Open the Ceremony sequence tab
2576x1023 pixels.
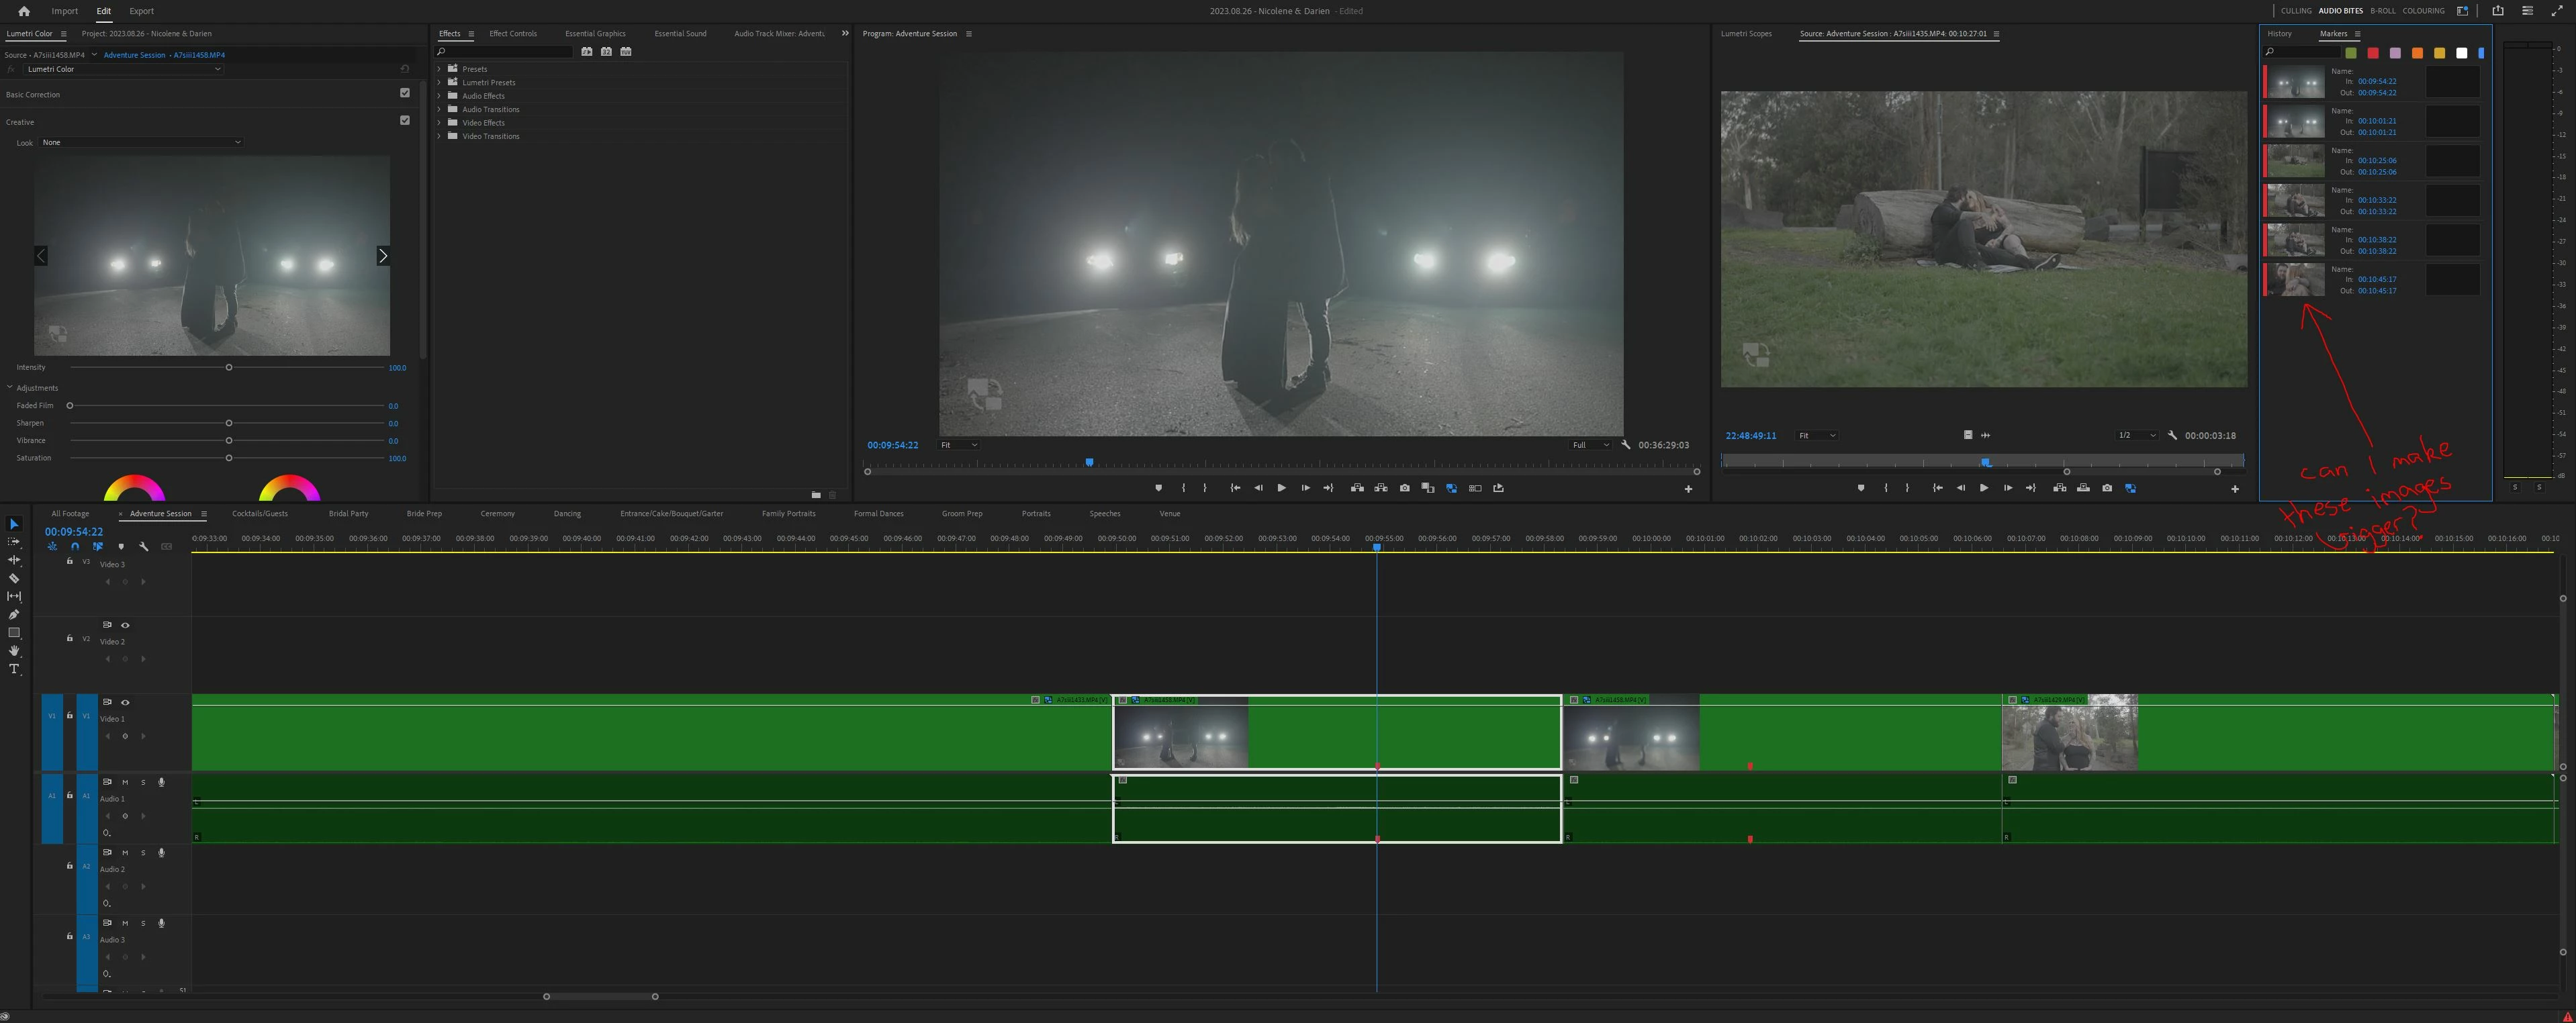point(497,514)
